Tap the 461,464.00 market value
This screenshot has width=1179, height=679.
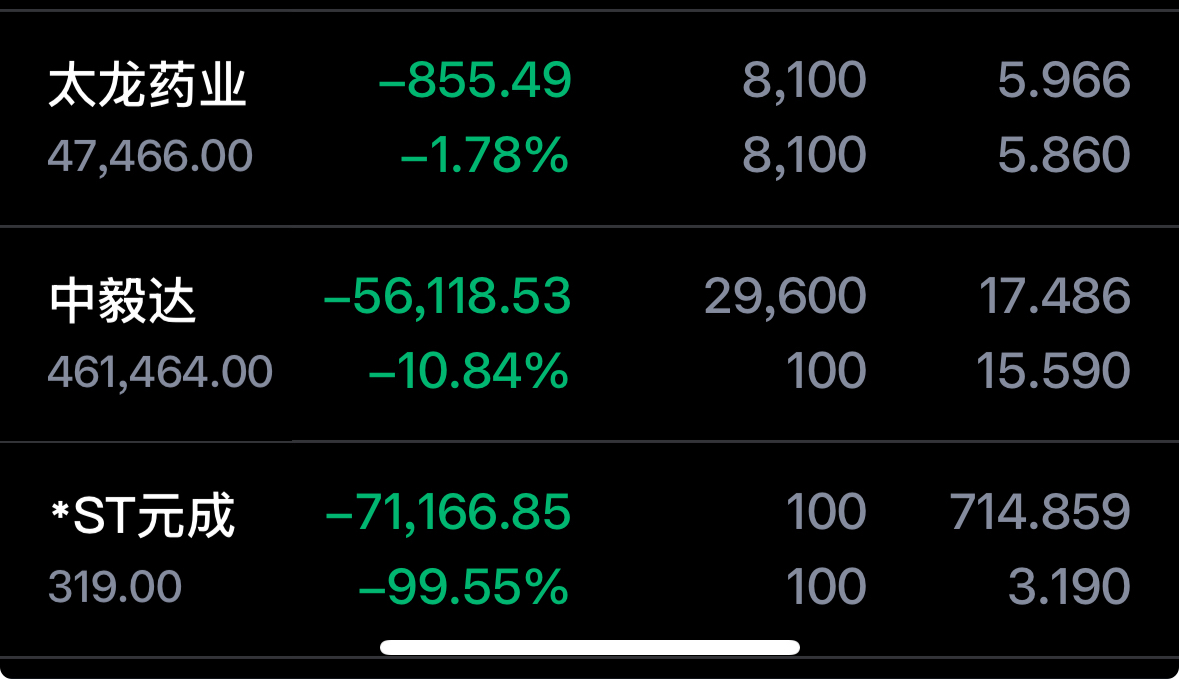(x=160, y=372)
